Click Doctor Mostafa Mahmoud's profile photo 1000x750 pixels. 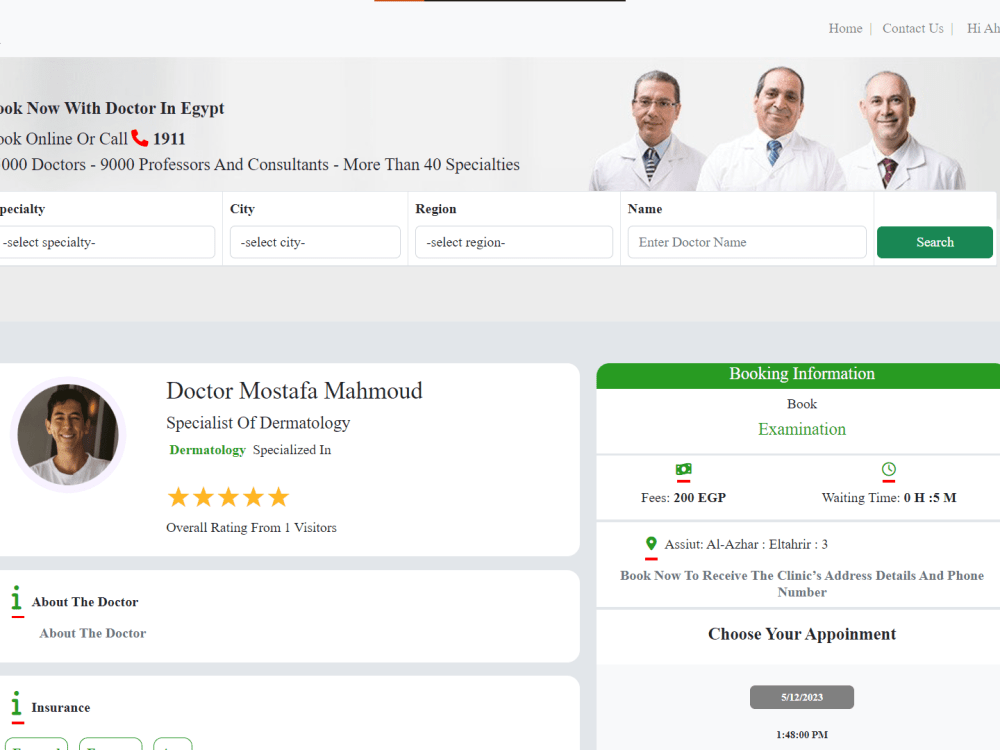click(68, 434)
